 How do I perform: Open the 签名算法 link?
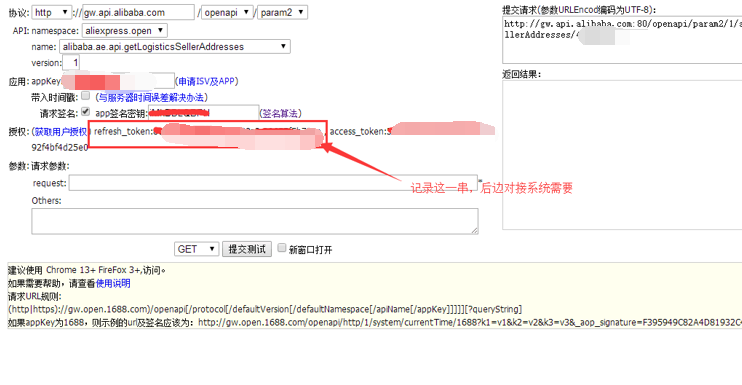tap(280, 114)
